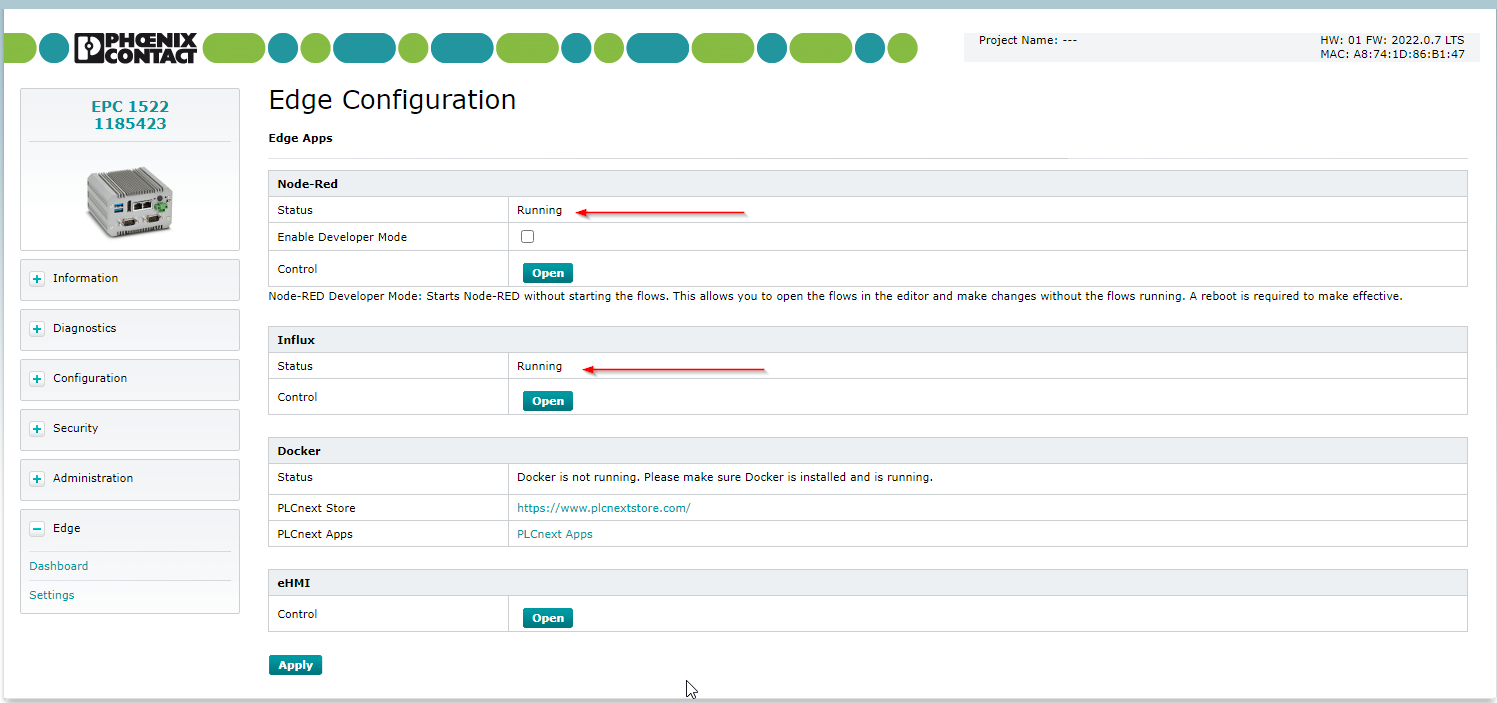The height and width of the screenshot is (703, 1497).
Task: Click the Project Name field in header
Action: [x=1028, y=40]
